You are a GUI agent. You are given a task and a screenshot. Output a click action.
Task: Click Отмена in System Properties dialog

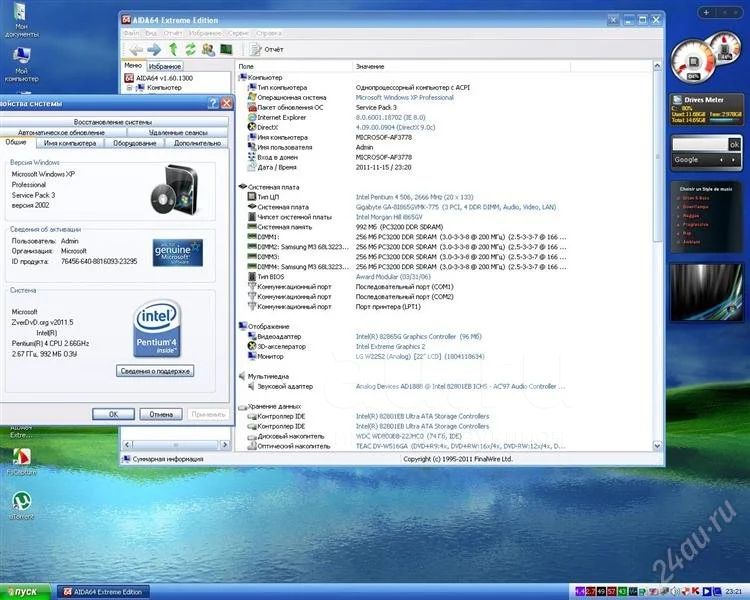(x=161, y=414)
